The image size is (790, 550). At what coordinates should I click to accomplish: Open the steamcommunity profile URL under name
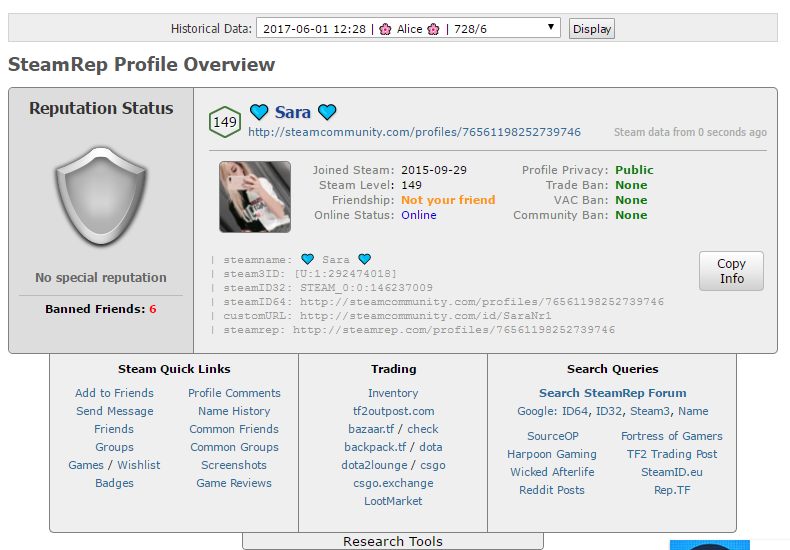click(414, 132)
